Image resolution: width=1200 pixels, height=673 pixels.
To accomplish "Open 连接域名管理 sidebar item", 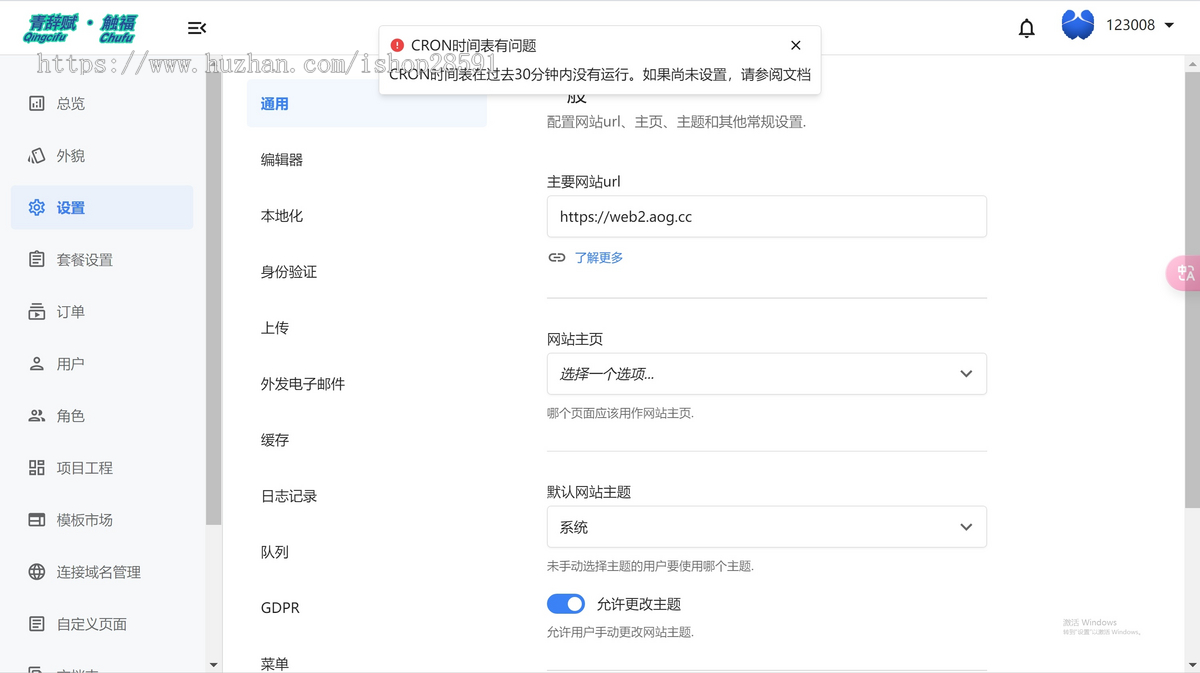I will click(102, 571).
